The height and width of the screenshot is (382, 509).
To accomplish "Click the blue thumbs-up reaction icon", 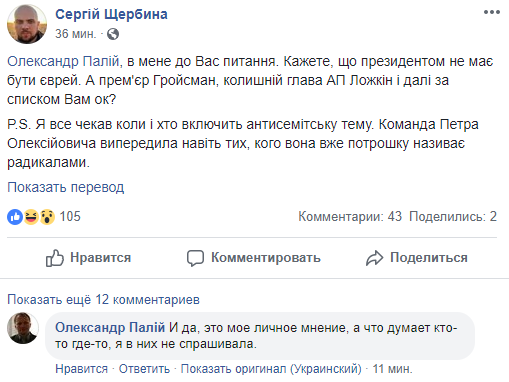I will (15, 217).
